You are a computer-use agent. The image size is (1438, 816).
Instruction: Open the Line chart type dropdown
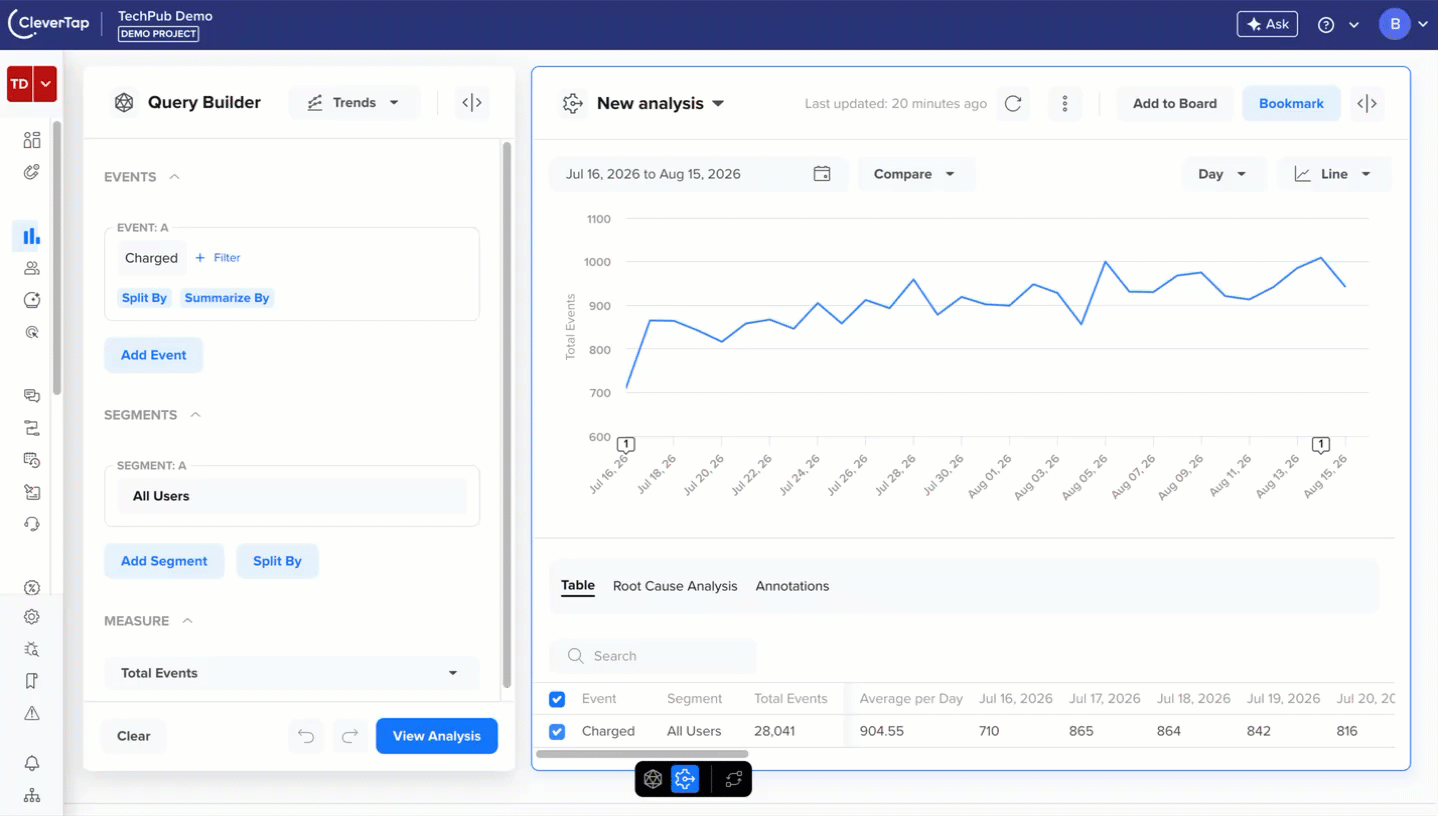tap(1333, 174)
